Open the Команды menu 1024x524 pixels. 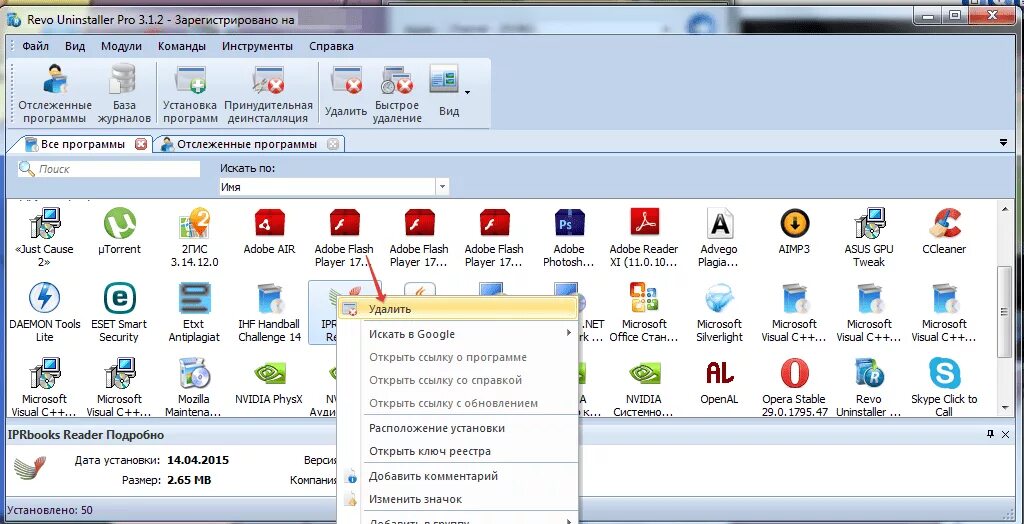coord(182,46)
